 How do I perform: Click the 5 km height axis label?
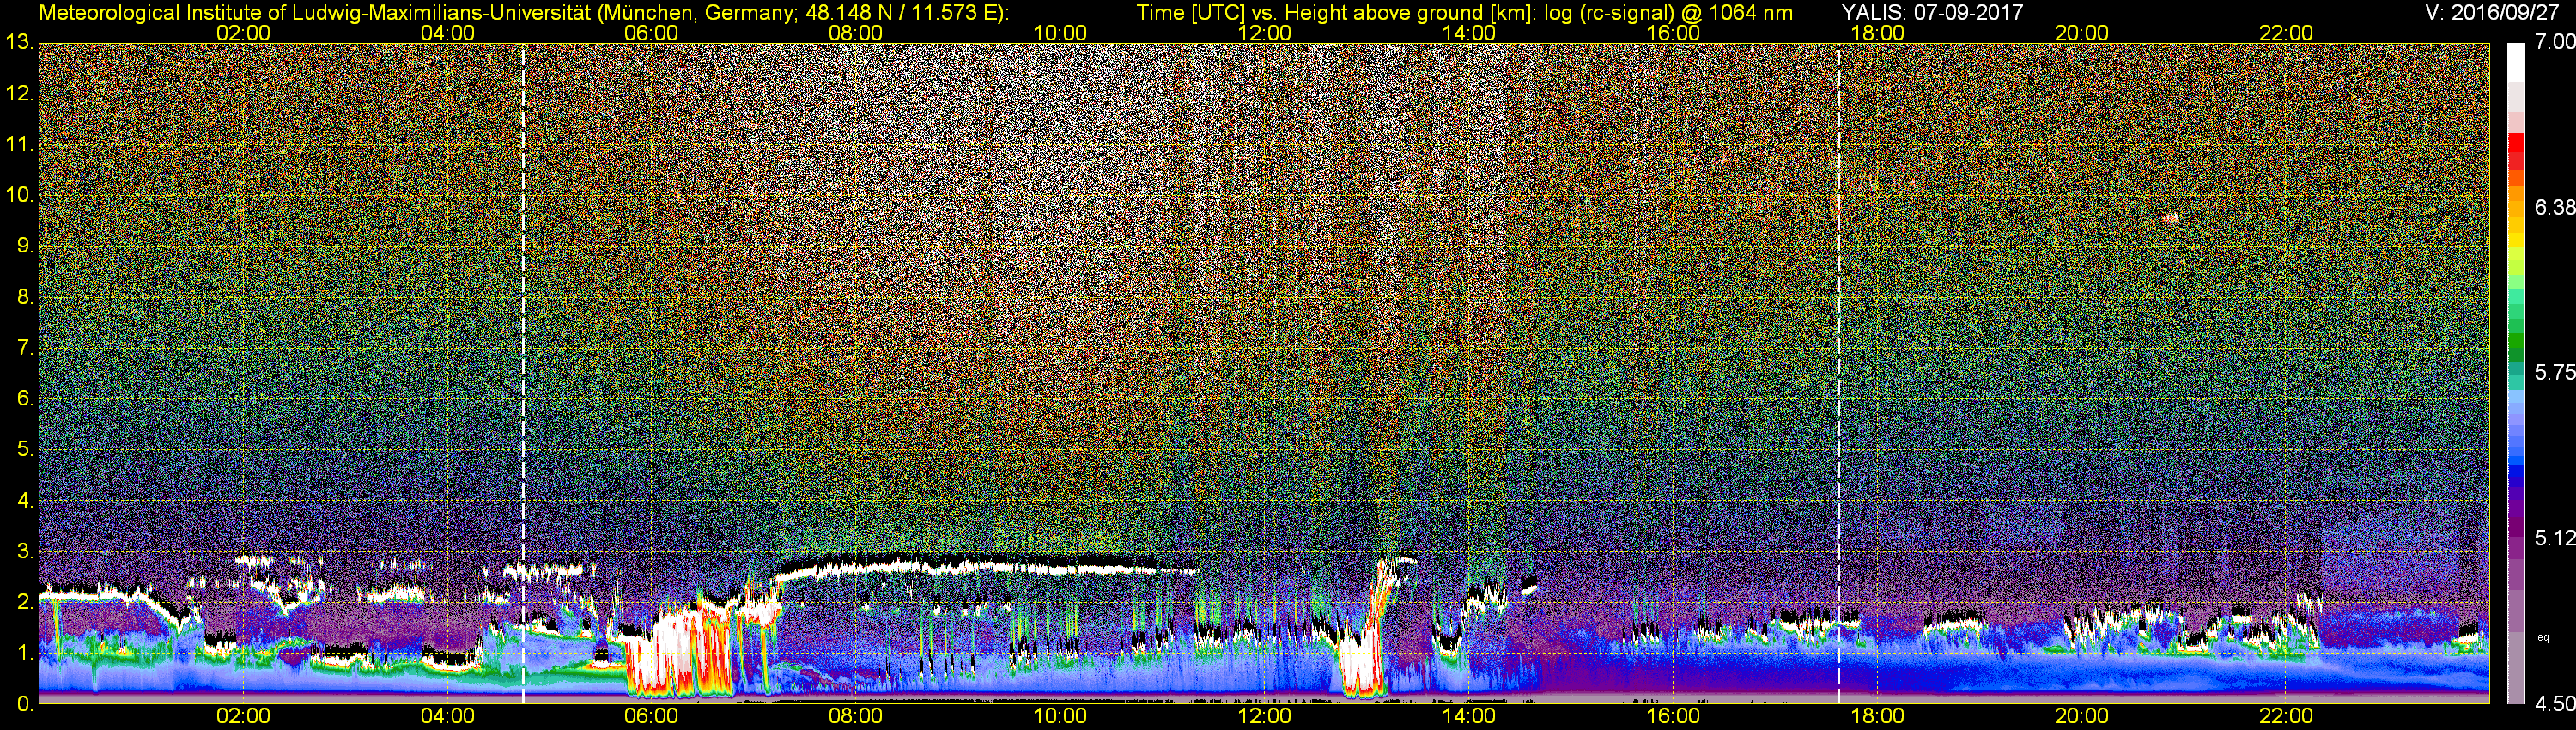[x=24, y=450]
